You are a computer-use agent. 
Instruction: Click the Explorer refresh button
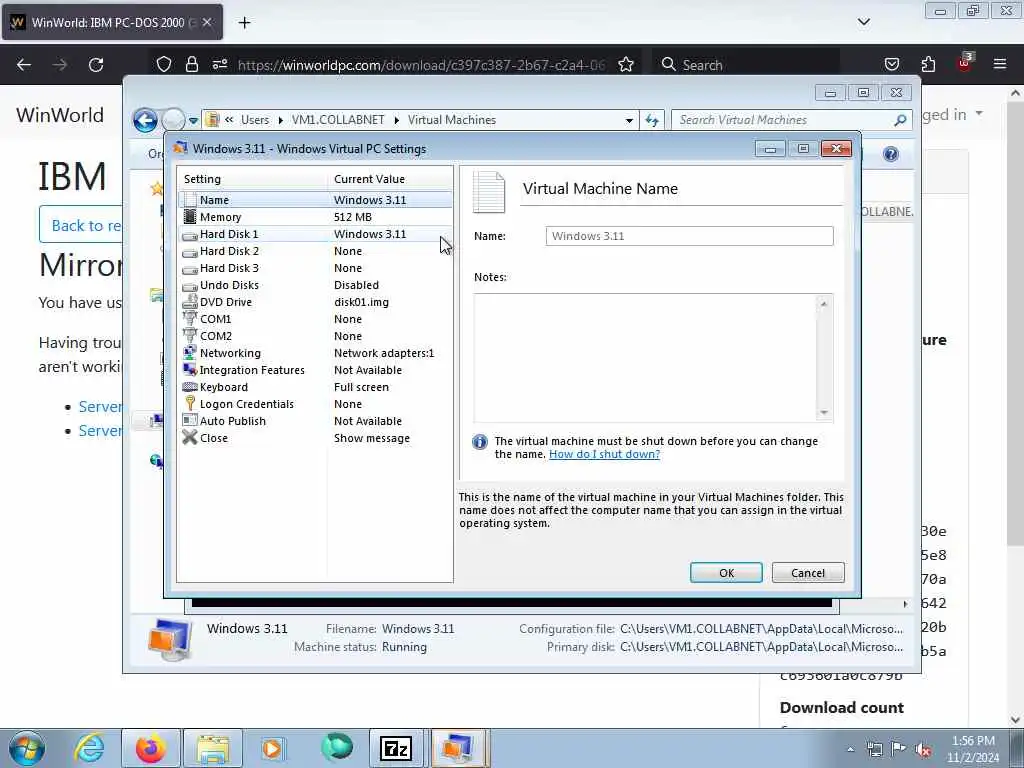pos(652,120)
